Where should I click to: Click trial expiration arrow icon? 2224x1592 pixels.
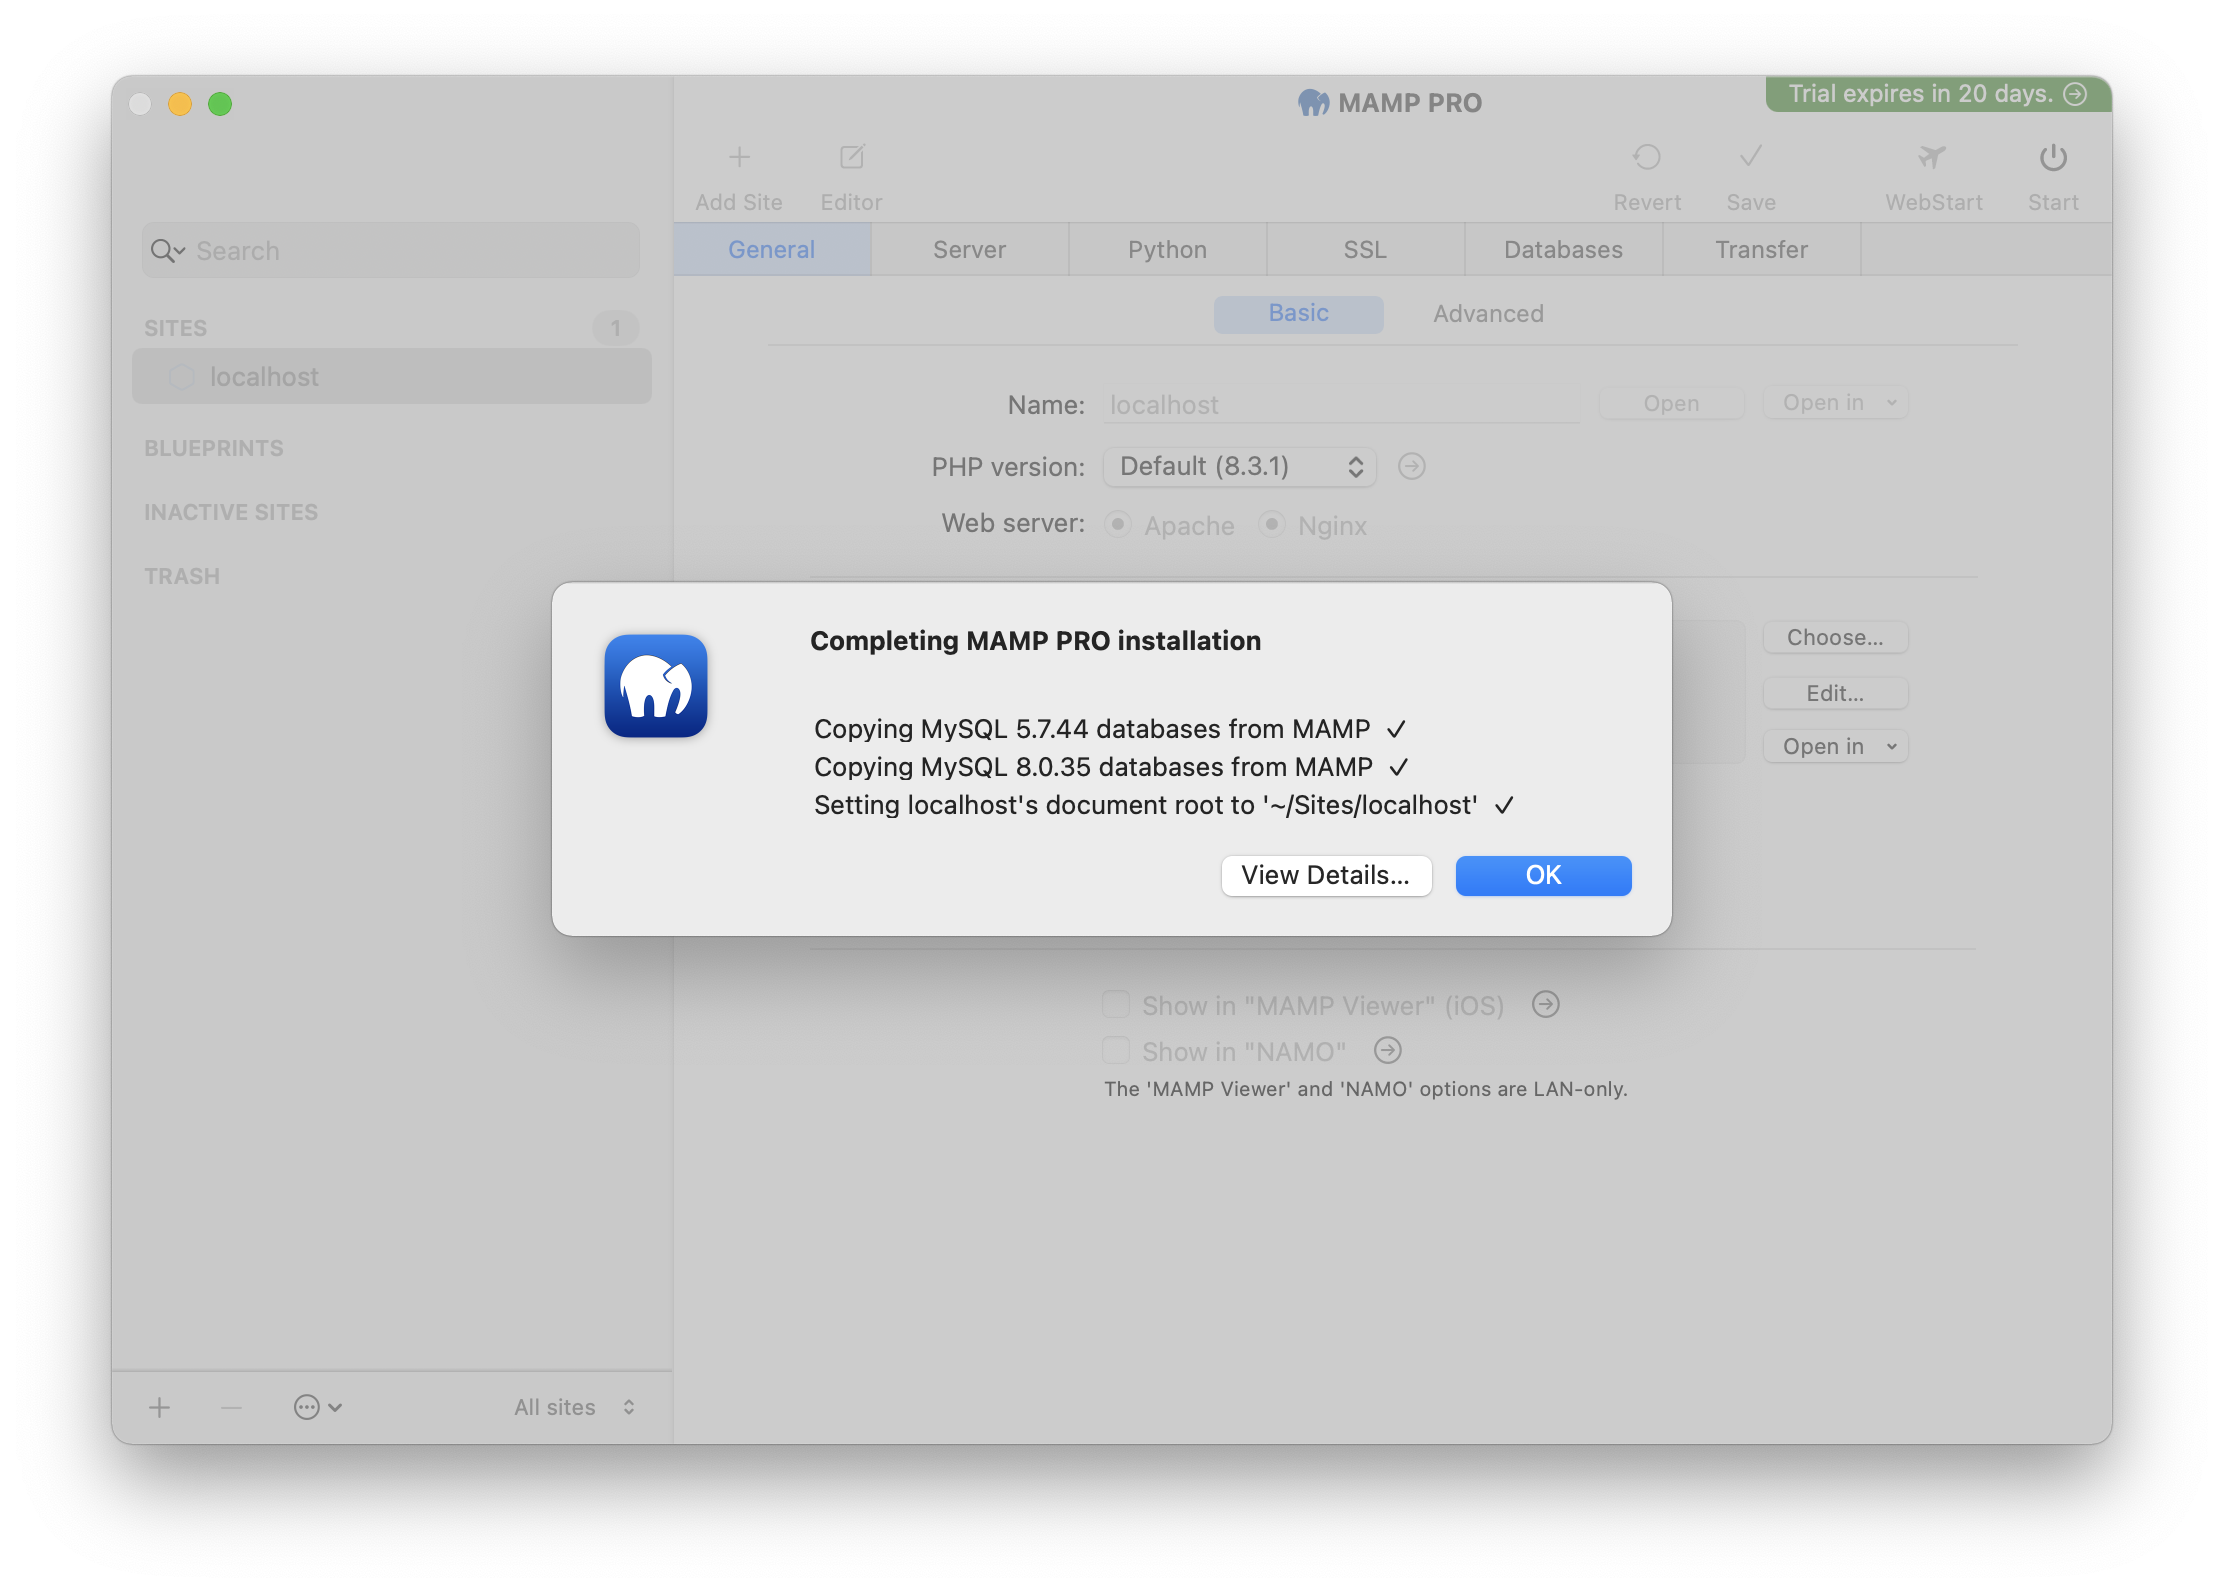(x=2076, y=94)
